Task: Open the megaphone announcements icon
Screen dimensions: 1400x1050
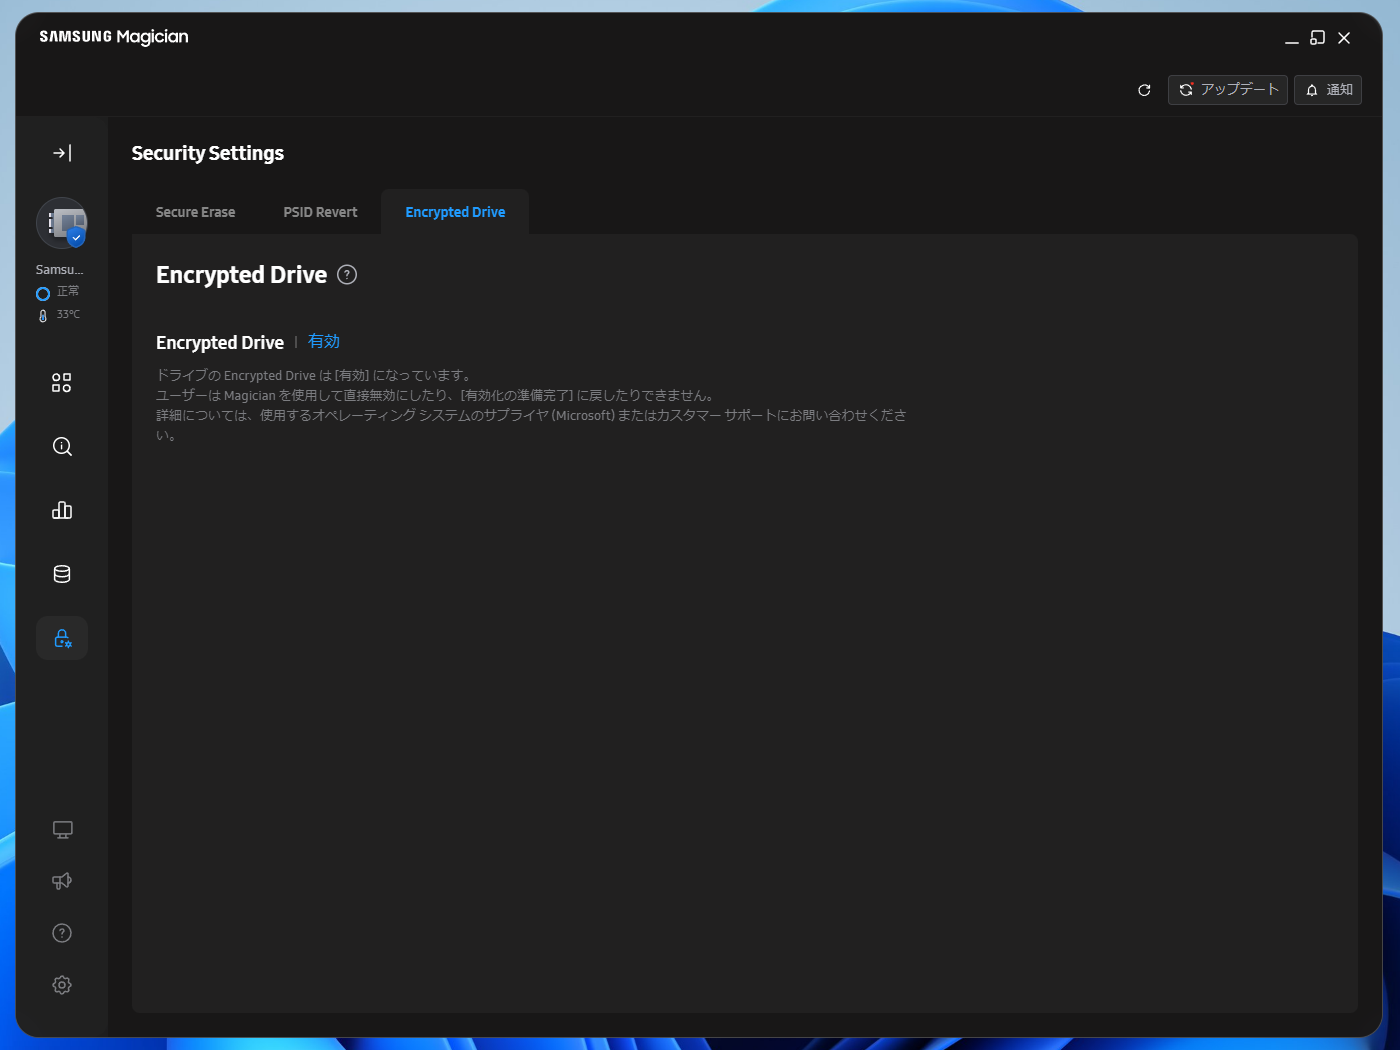Action: coord(62,881)
